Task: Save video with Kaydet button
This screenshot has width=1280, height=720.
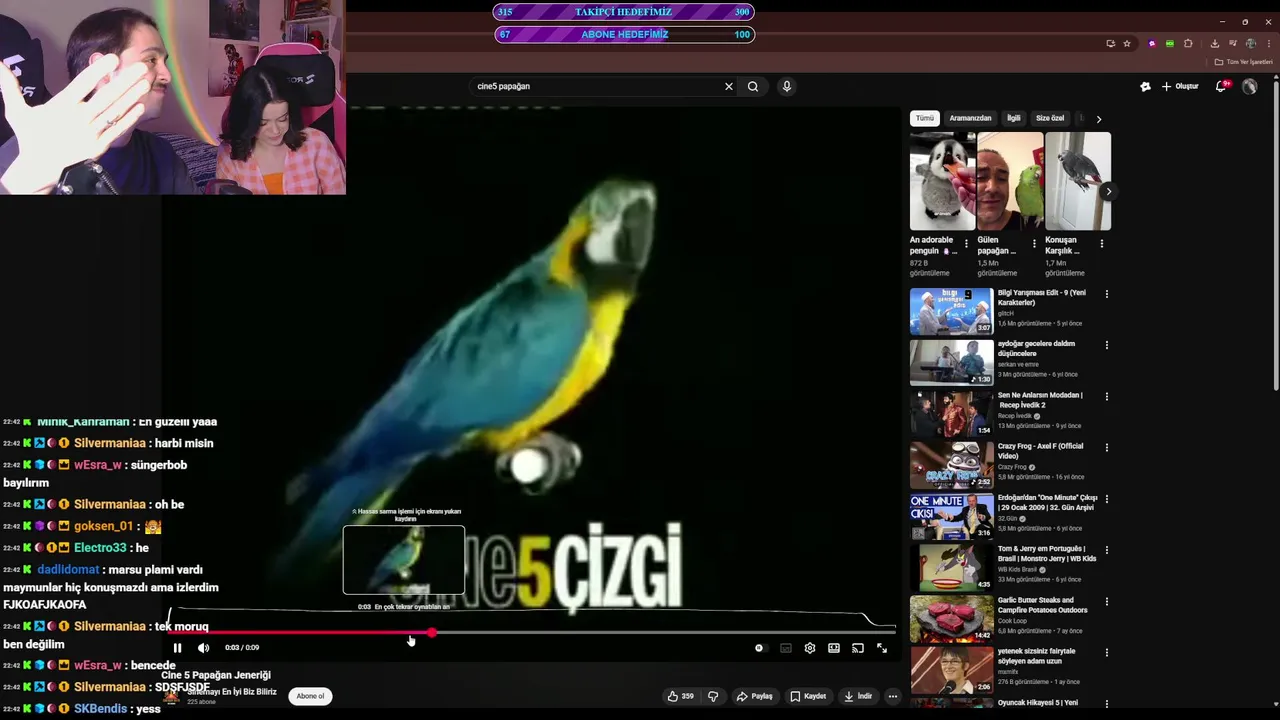Action: (x=808, y=696)
